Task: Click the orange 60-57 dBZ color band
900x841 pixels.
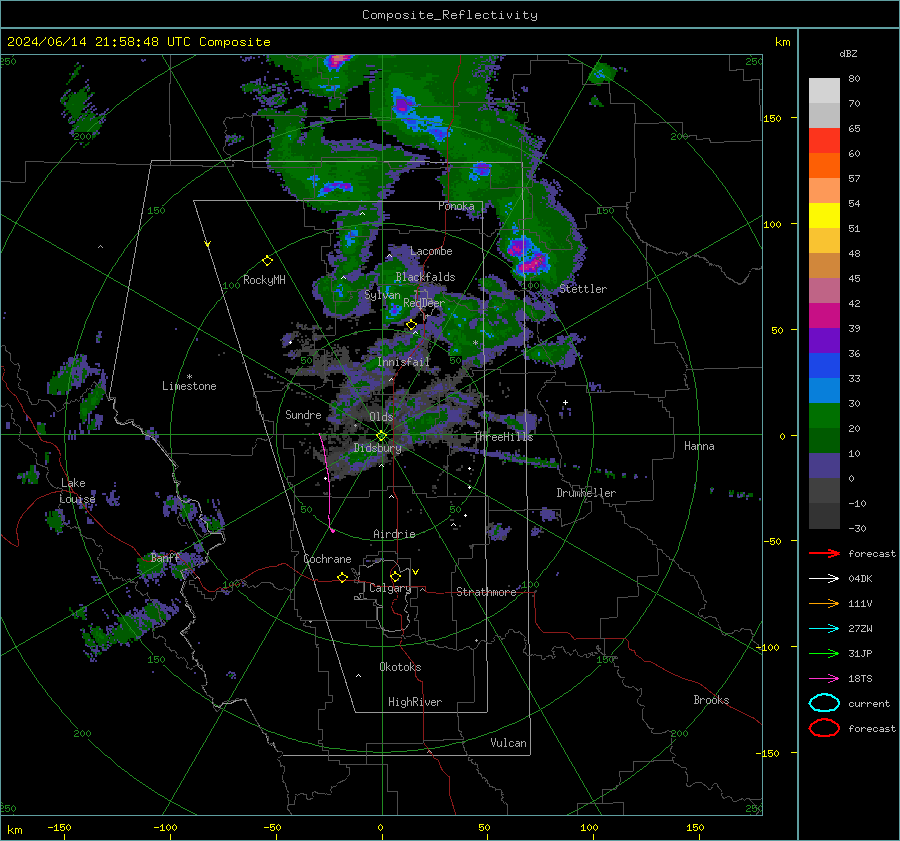Action: pos(824,166)
